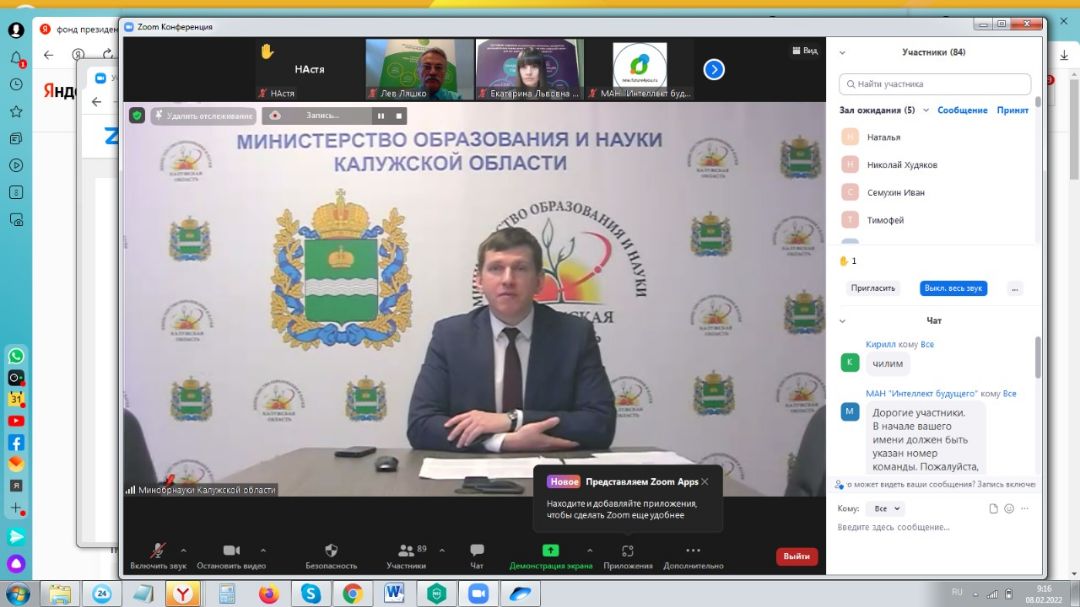This screenshot has height=607, width=1080.
Task: Open Чат chat icon in toolbar
Action: 477,556
